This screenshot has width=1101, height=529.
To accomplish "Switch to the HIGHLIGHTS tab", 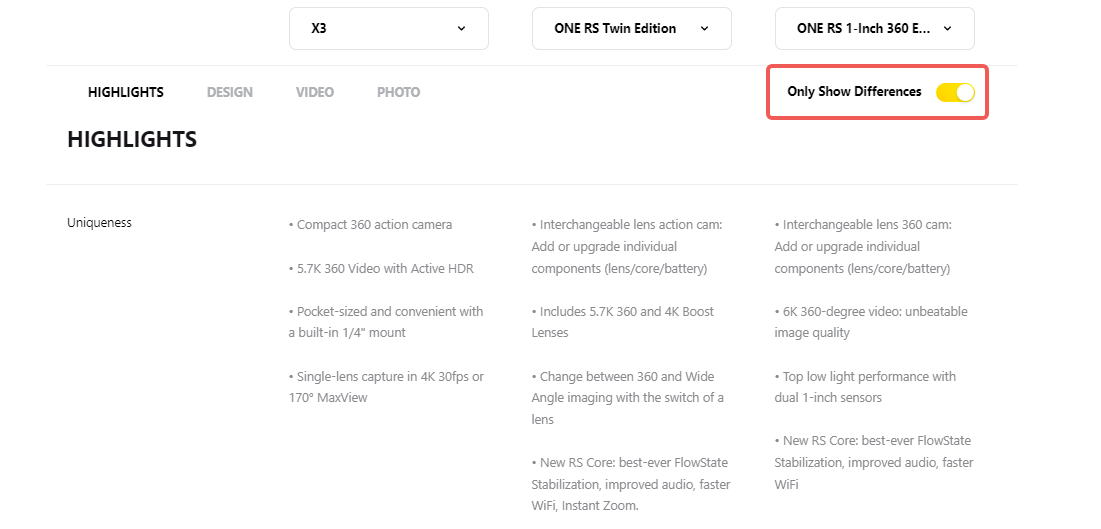I will [126, 92].
